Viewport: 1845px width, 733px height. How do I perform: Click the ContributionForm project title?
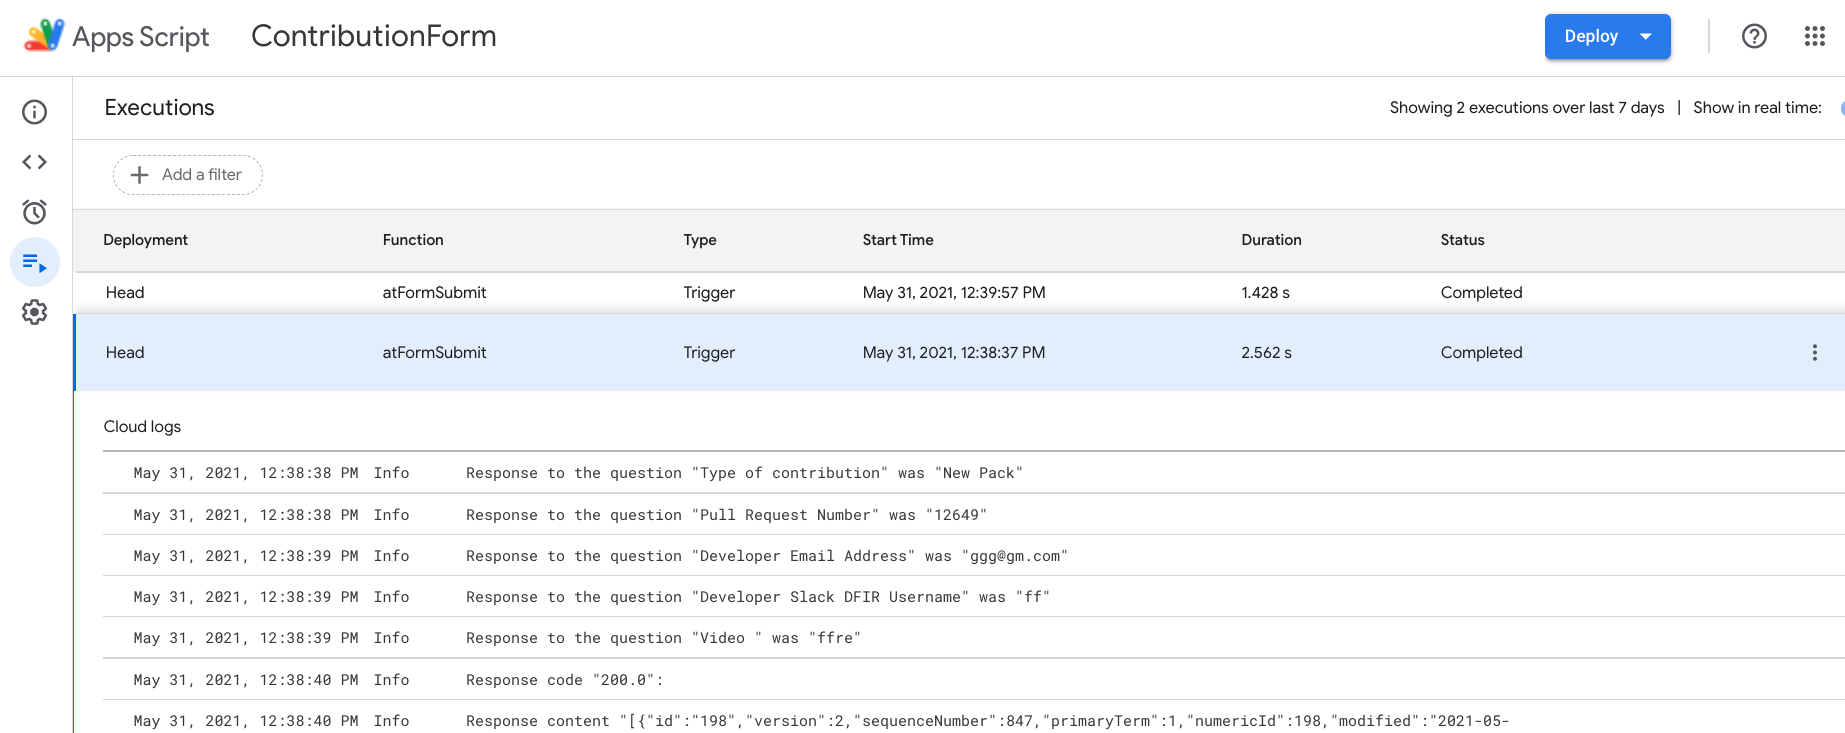(373, 36)
